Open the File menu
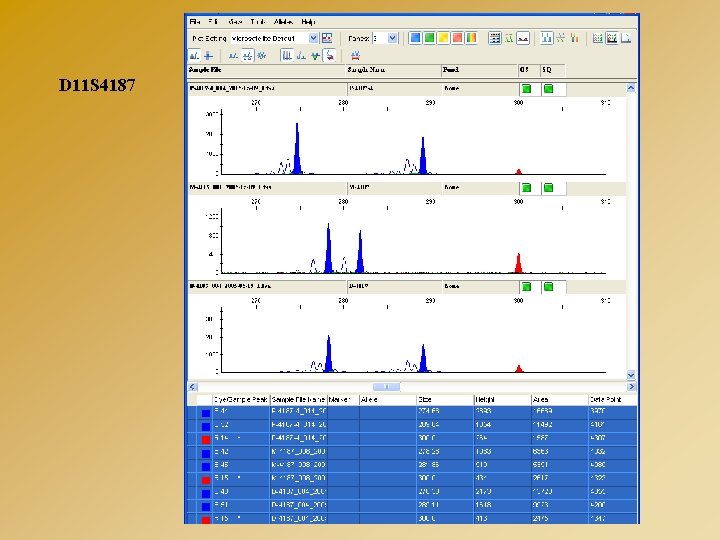 click(195, 22)
